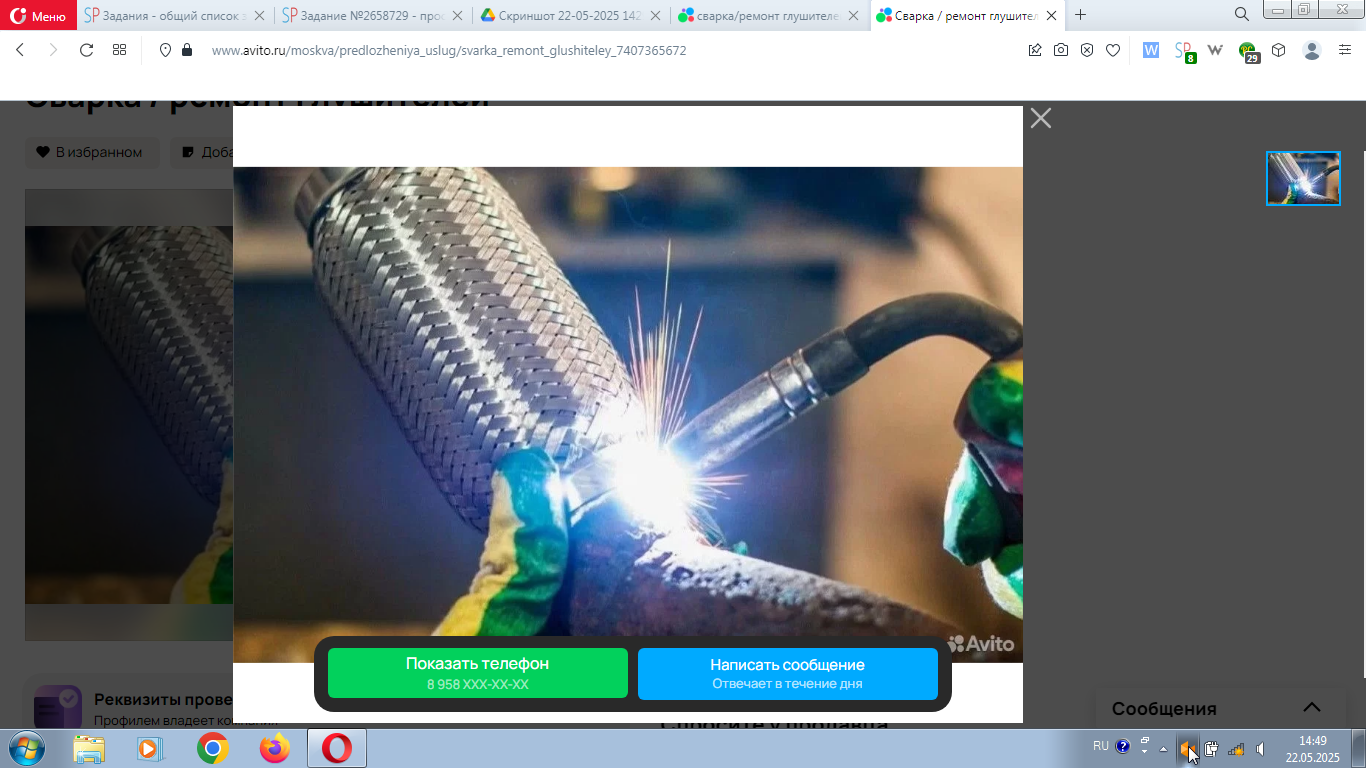Close the photo gallery overlay with X
Image resolution: width=1366 pixels, height=768 pixels.
tap(1041, 118)
